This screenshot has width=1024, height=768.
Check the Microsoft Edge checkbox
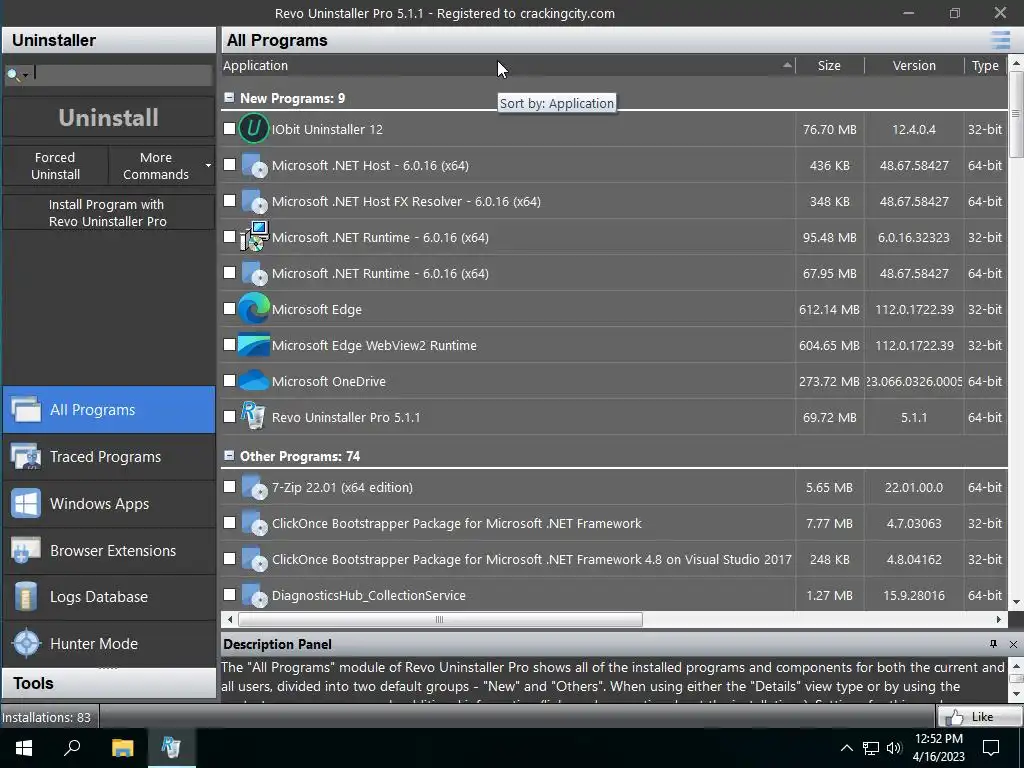(x=229, y=308)
